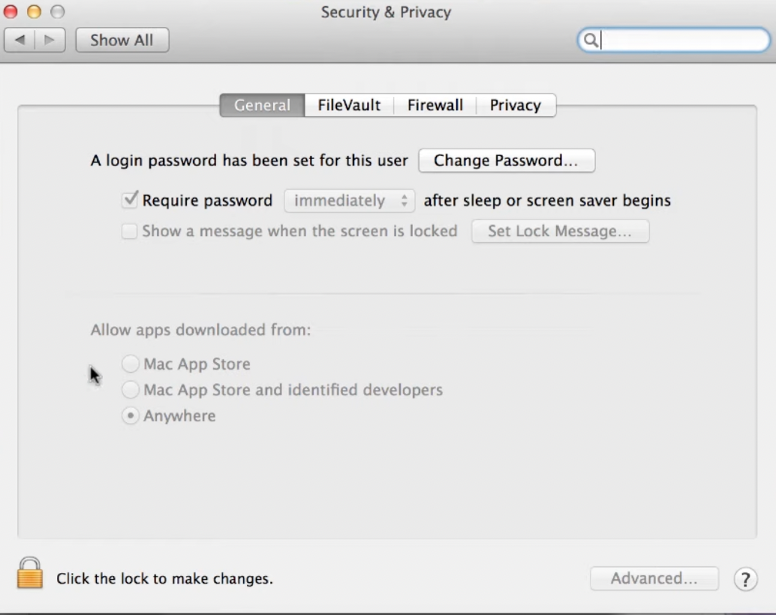Select the Anywhere radio button

coord(130,416)
